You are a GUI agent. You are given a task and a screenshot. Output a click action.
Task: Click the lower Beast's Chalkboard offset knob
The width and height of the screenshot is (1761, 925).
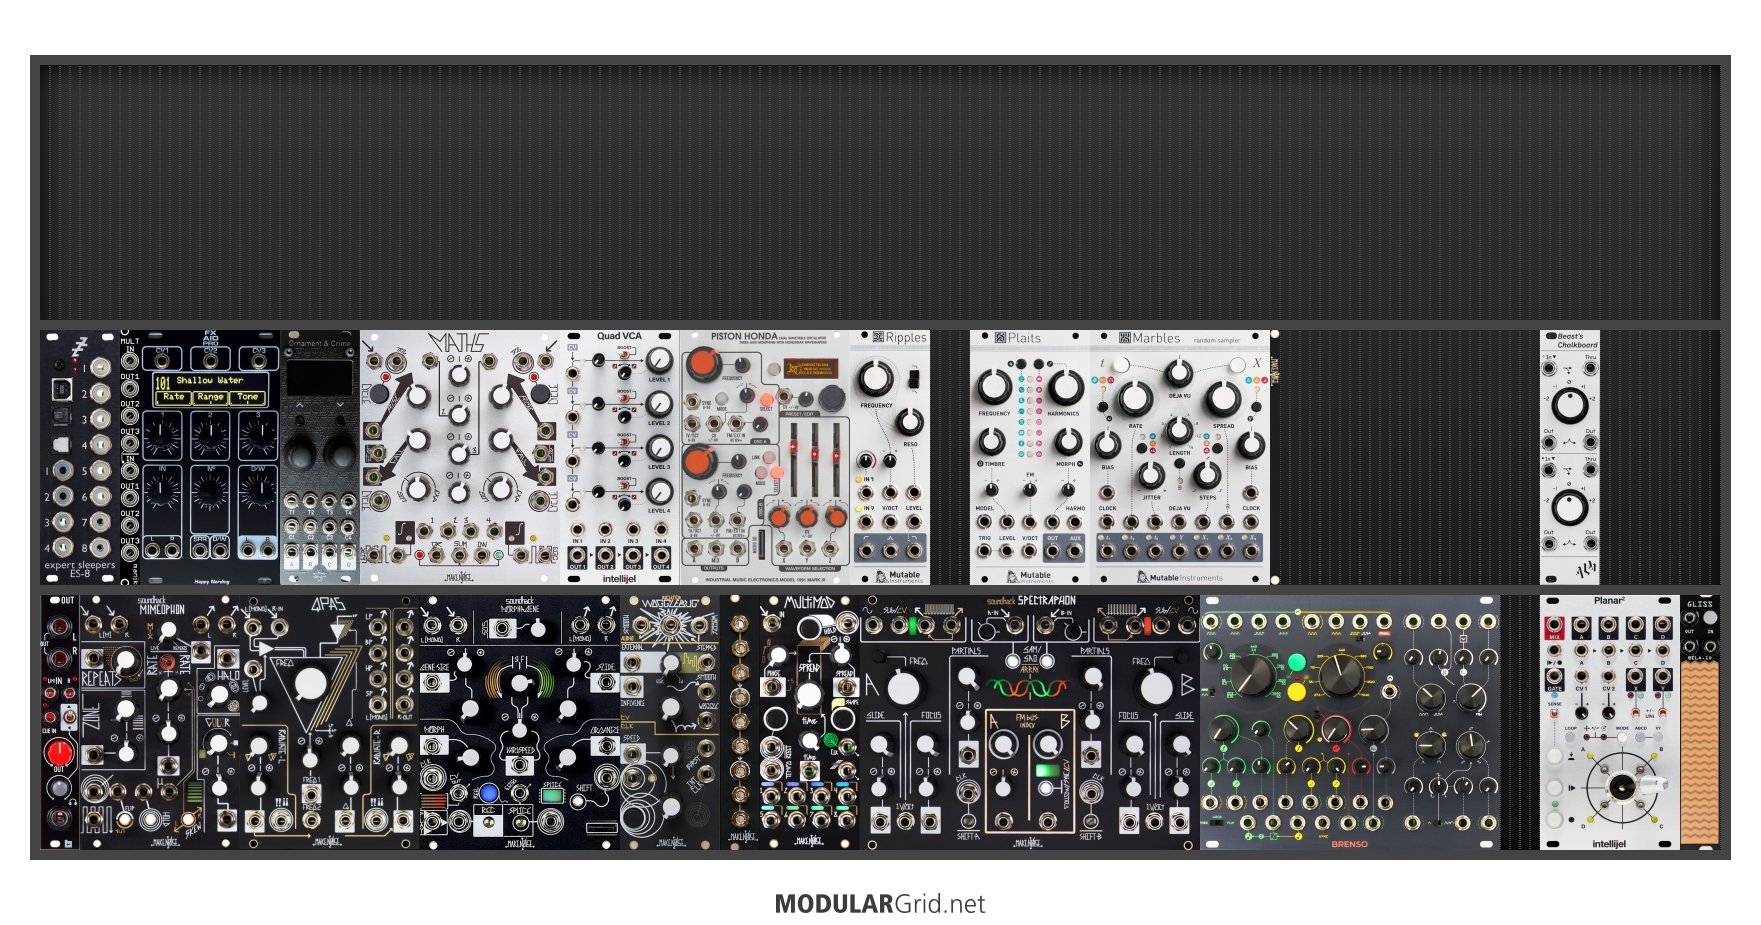(1570, 506)
